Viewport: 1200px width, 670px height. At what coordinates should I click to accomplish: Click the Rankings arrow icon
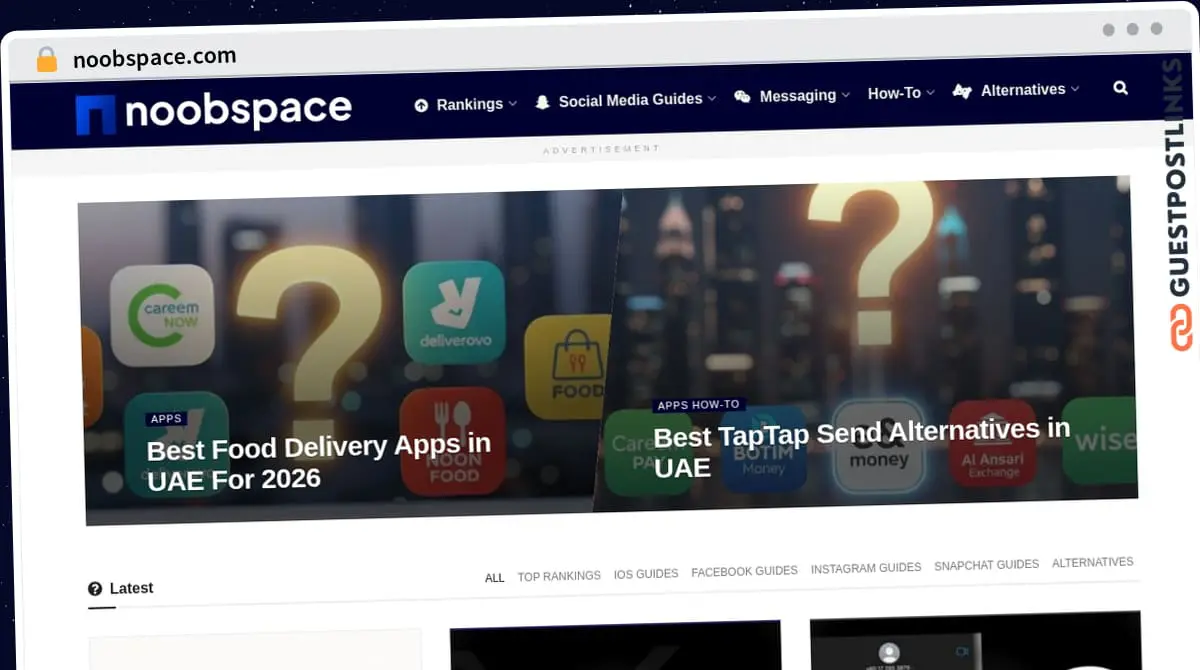tap(421, 105)
